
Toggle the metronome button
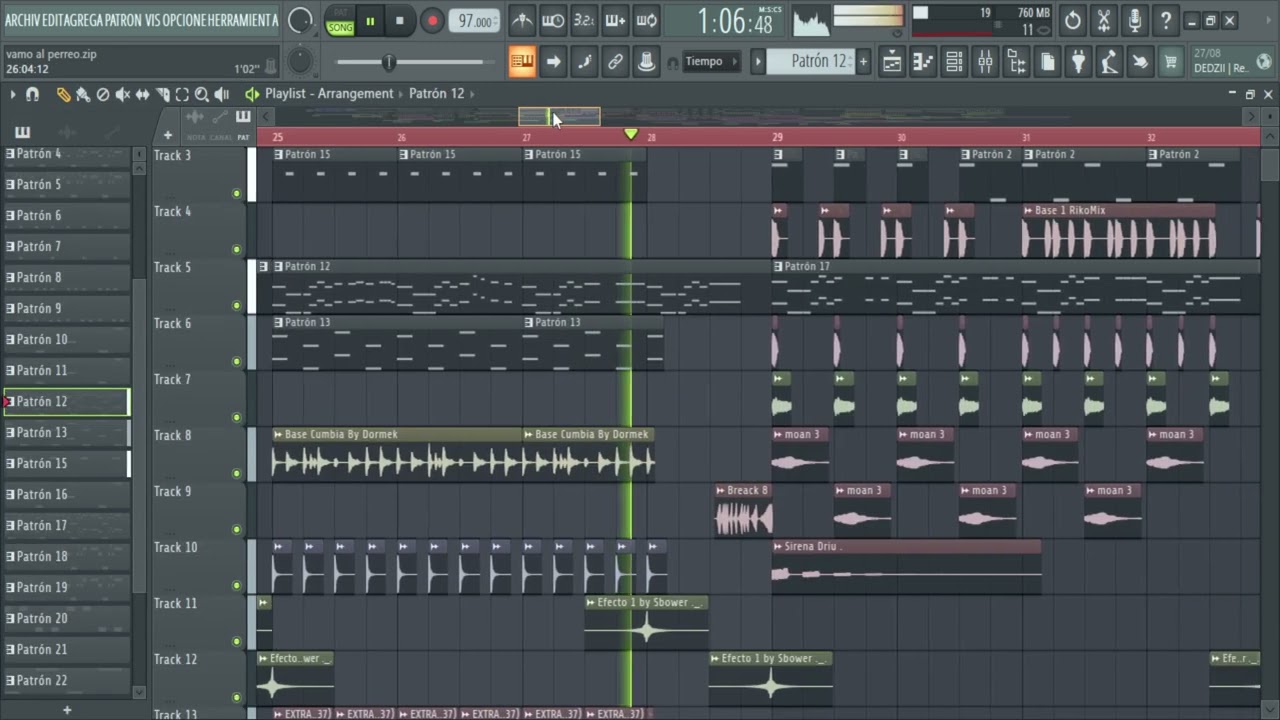(522, 20)
